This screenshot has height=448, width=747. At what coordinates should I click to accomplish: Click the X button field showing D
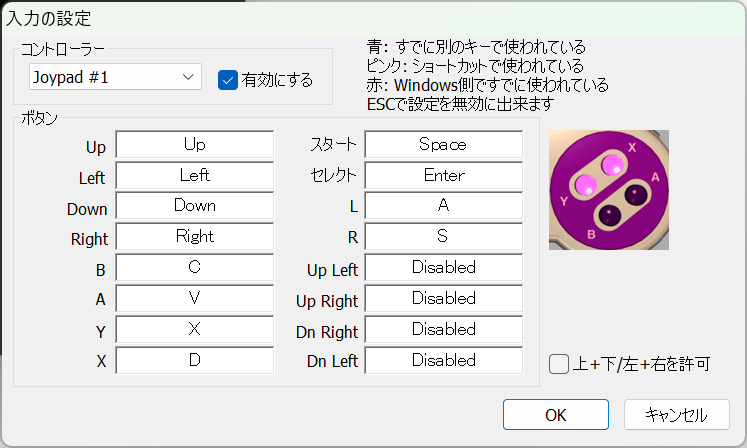tap(195, 360)
